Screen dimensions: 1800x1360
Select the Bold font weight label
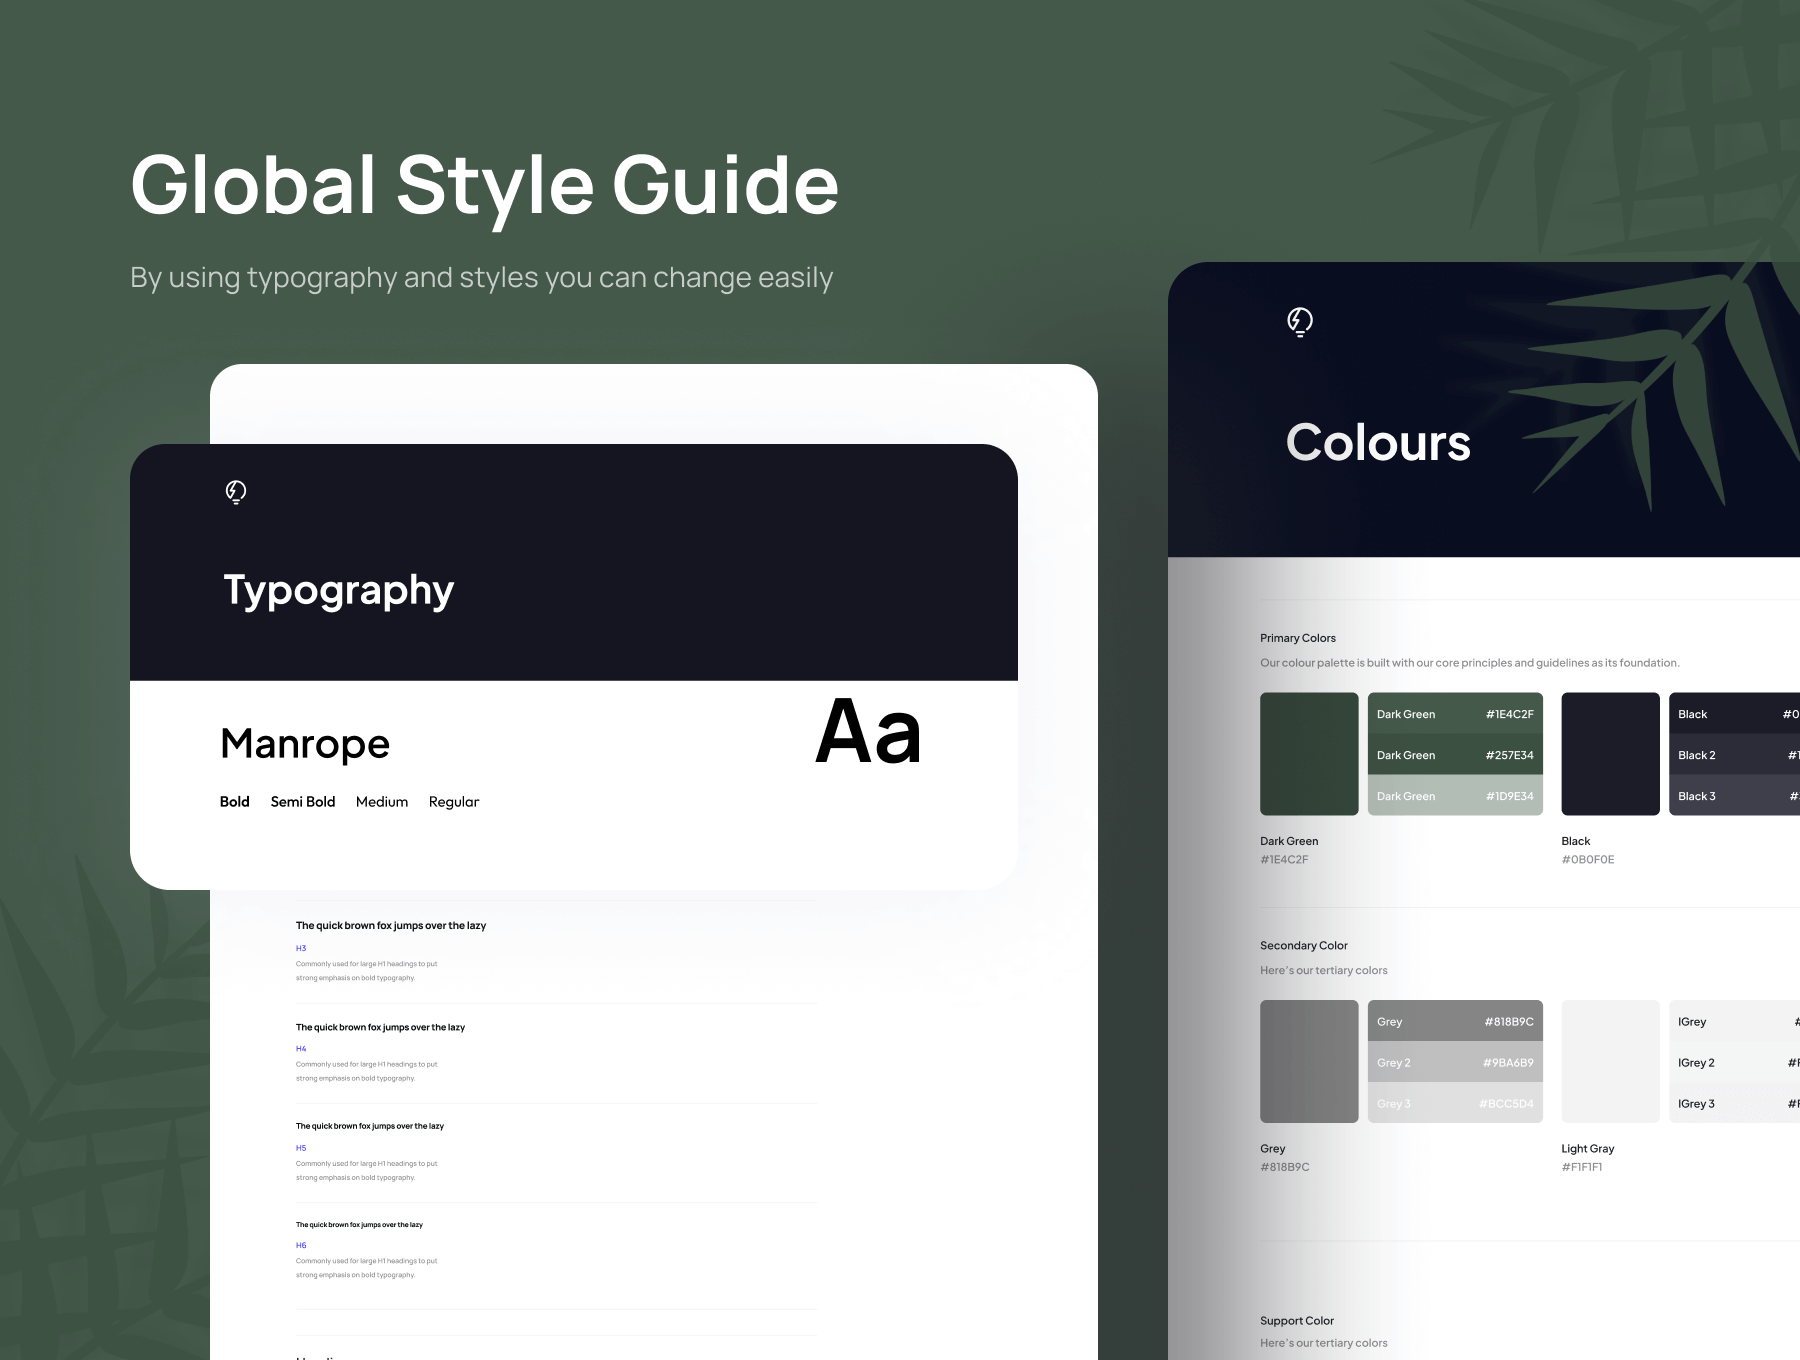point(234,802)
